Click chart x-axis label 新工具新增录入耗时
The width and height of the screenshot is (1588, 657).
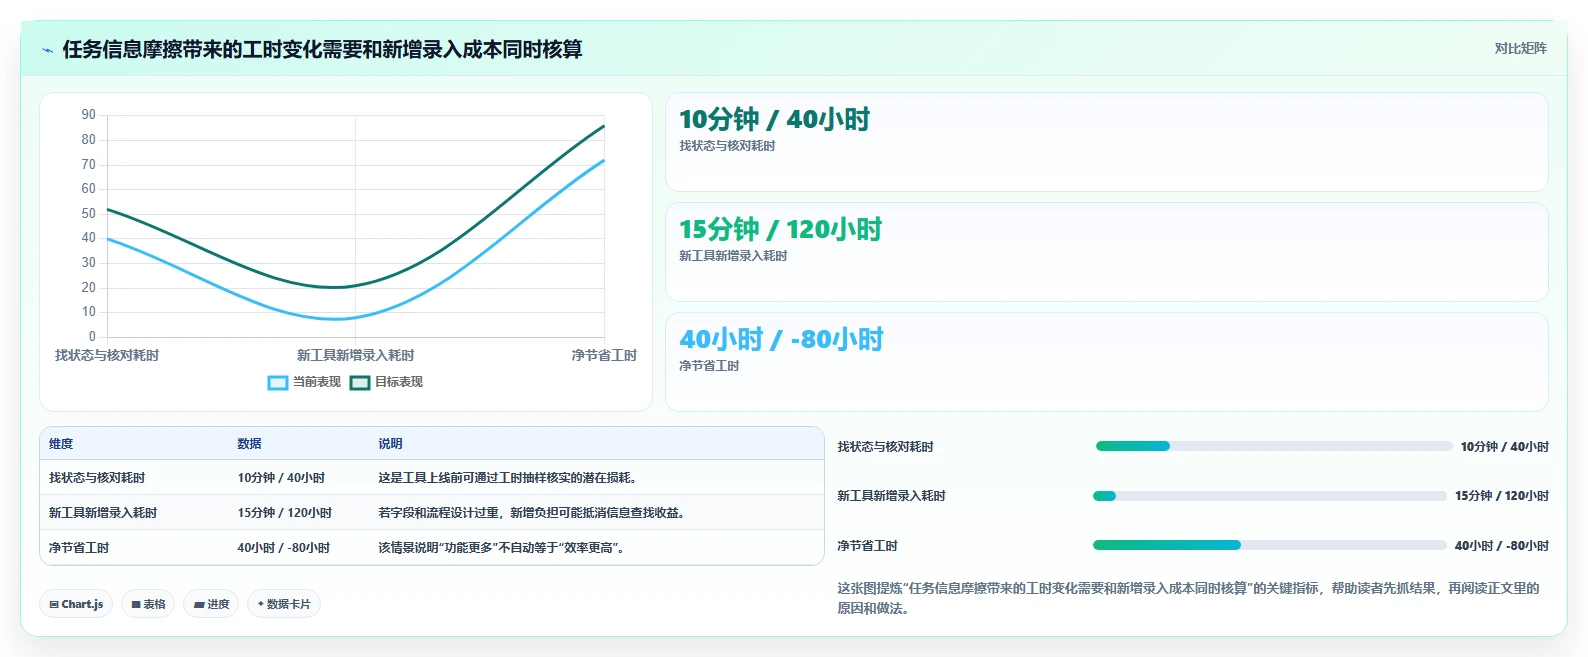click(x=355, y=355)
